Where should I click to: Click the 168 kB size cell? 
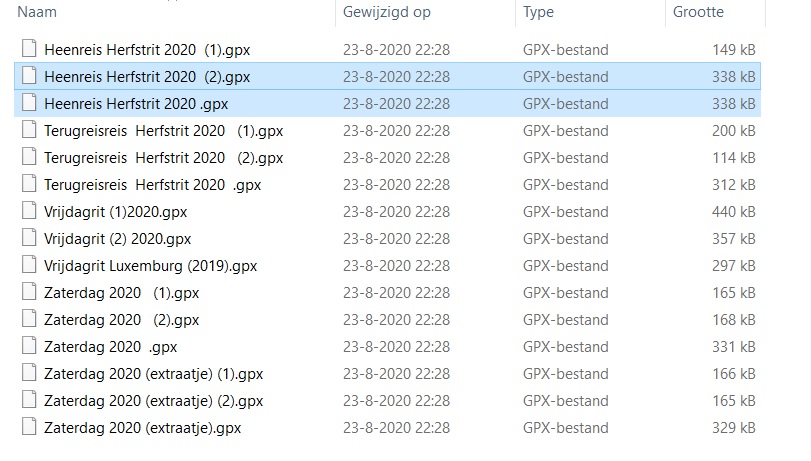(733, 319)
